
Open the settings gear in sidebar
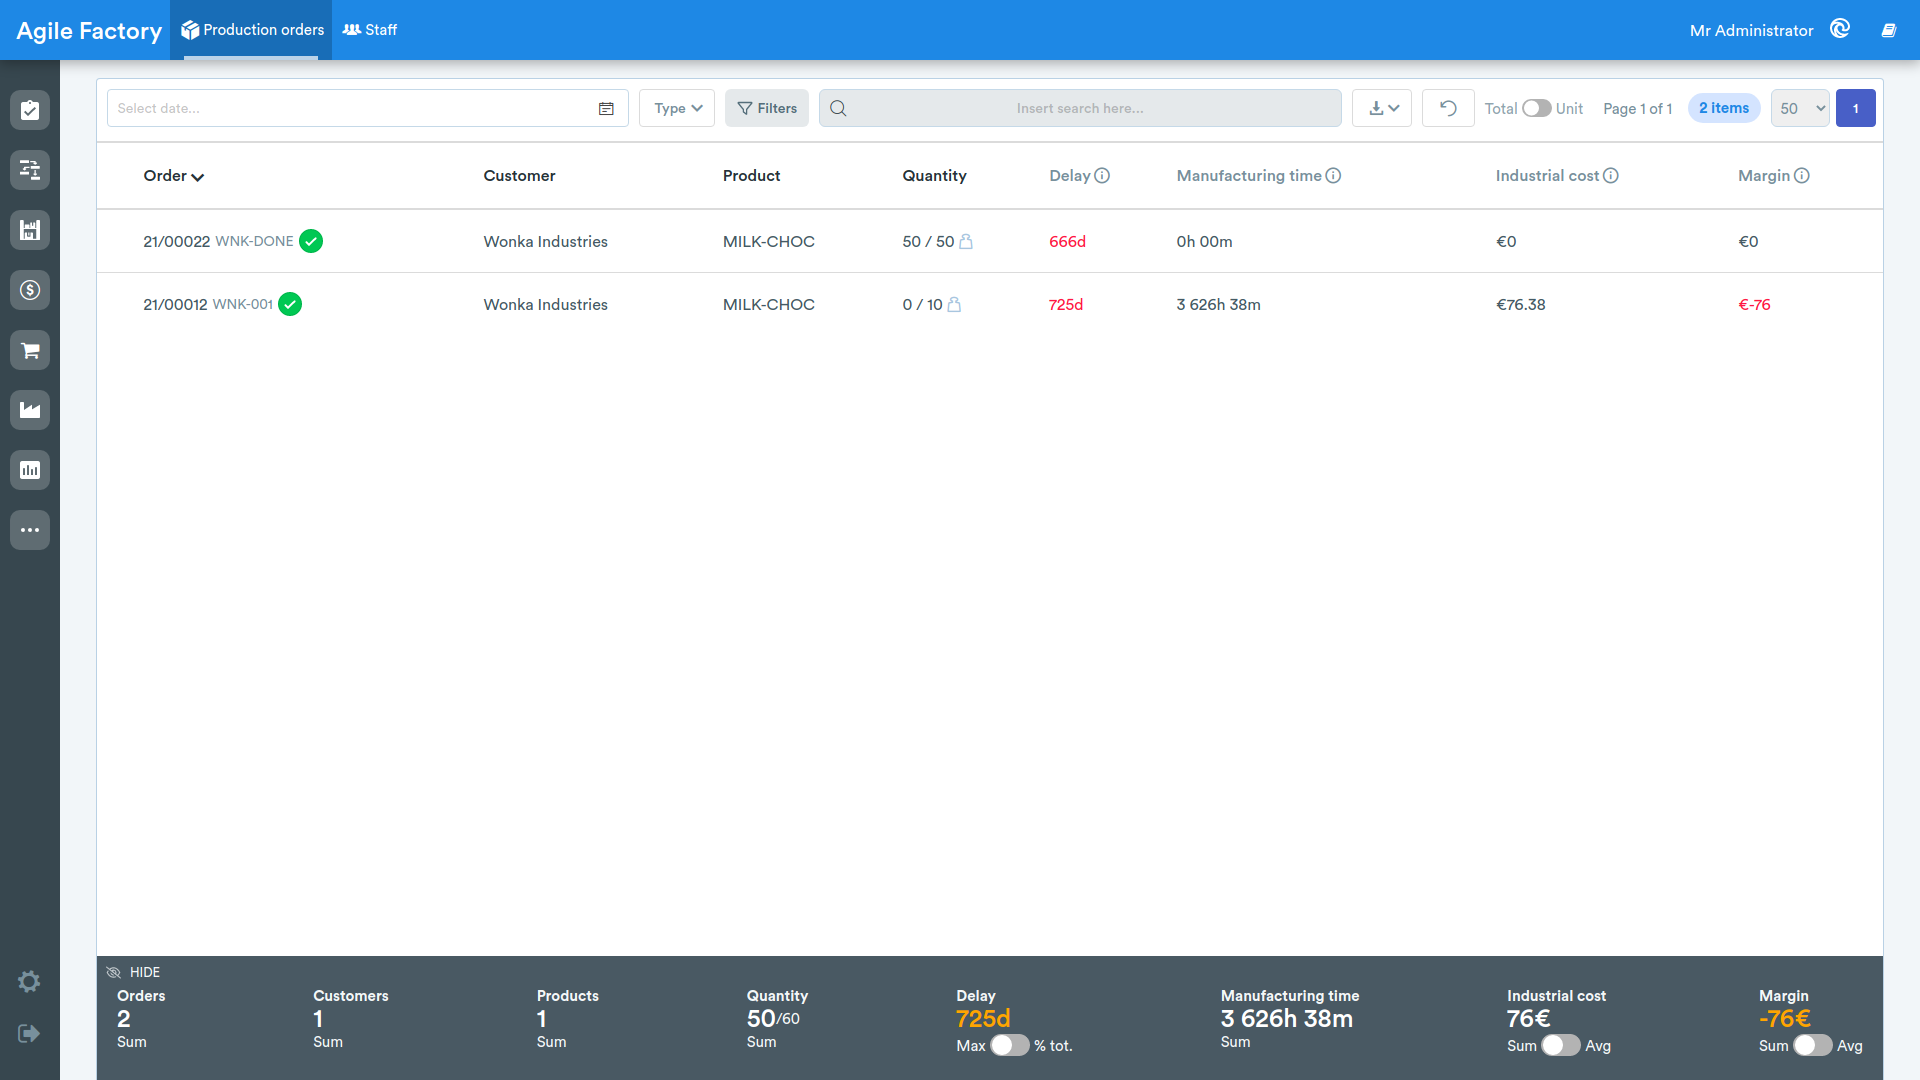tap(29, 982)
